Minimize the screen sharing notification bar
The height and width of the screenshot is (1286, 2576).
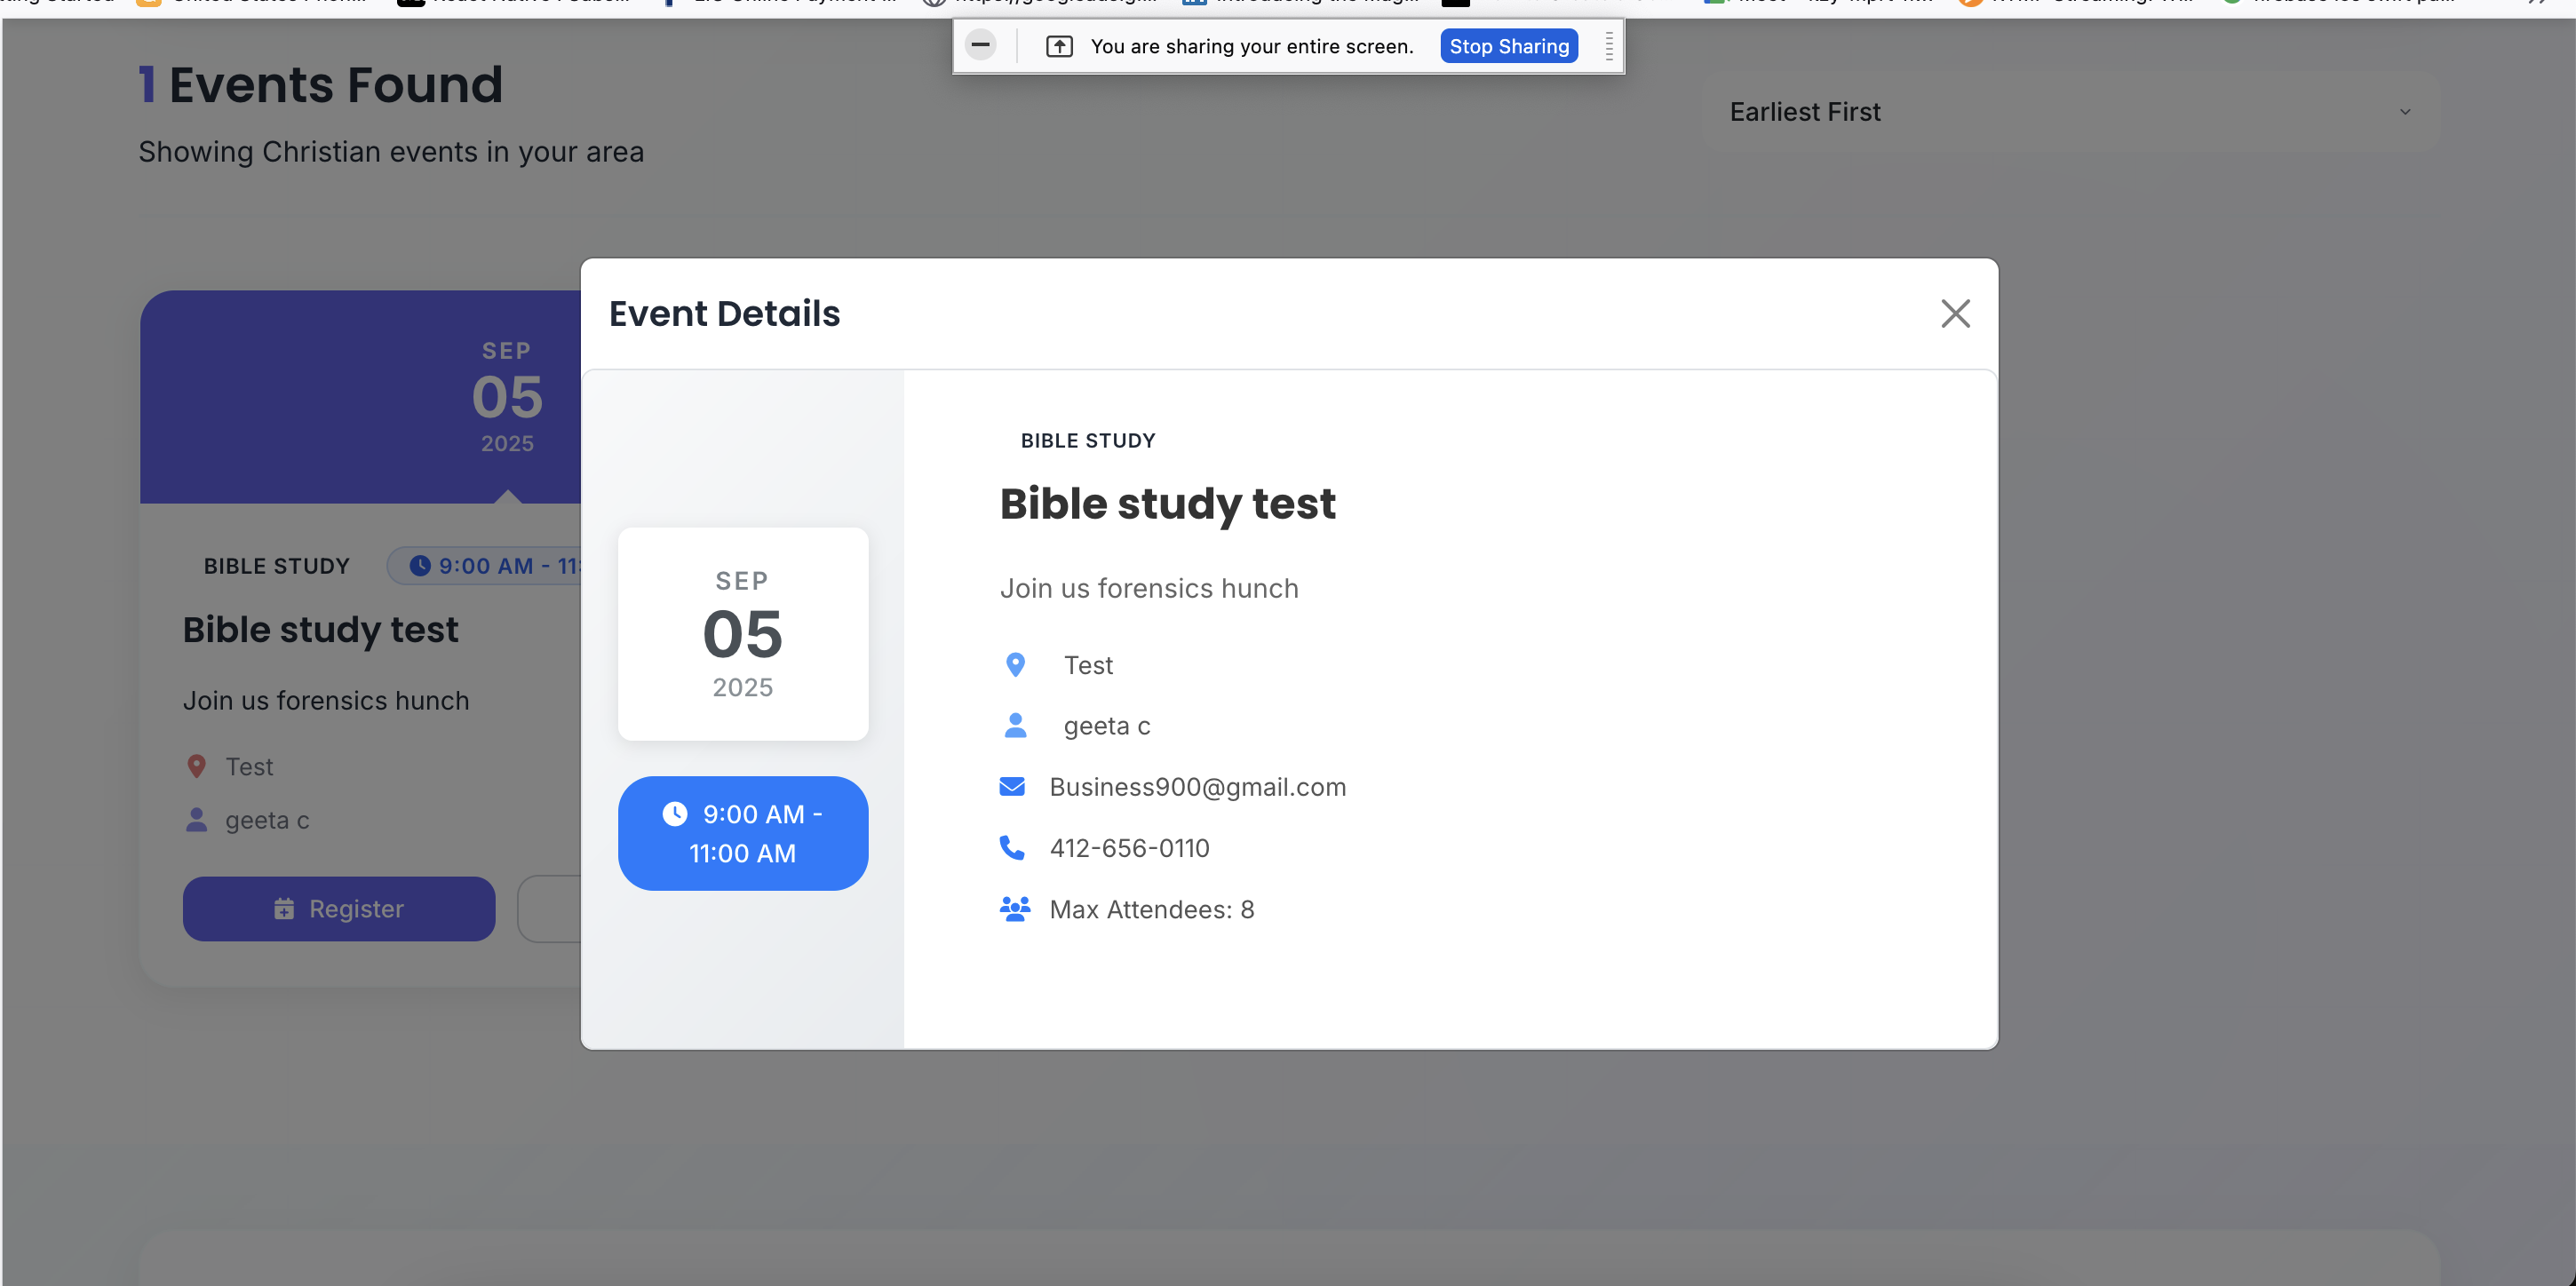click(x=980, y=45)
